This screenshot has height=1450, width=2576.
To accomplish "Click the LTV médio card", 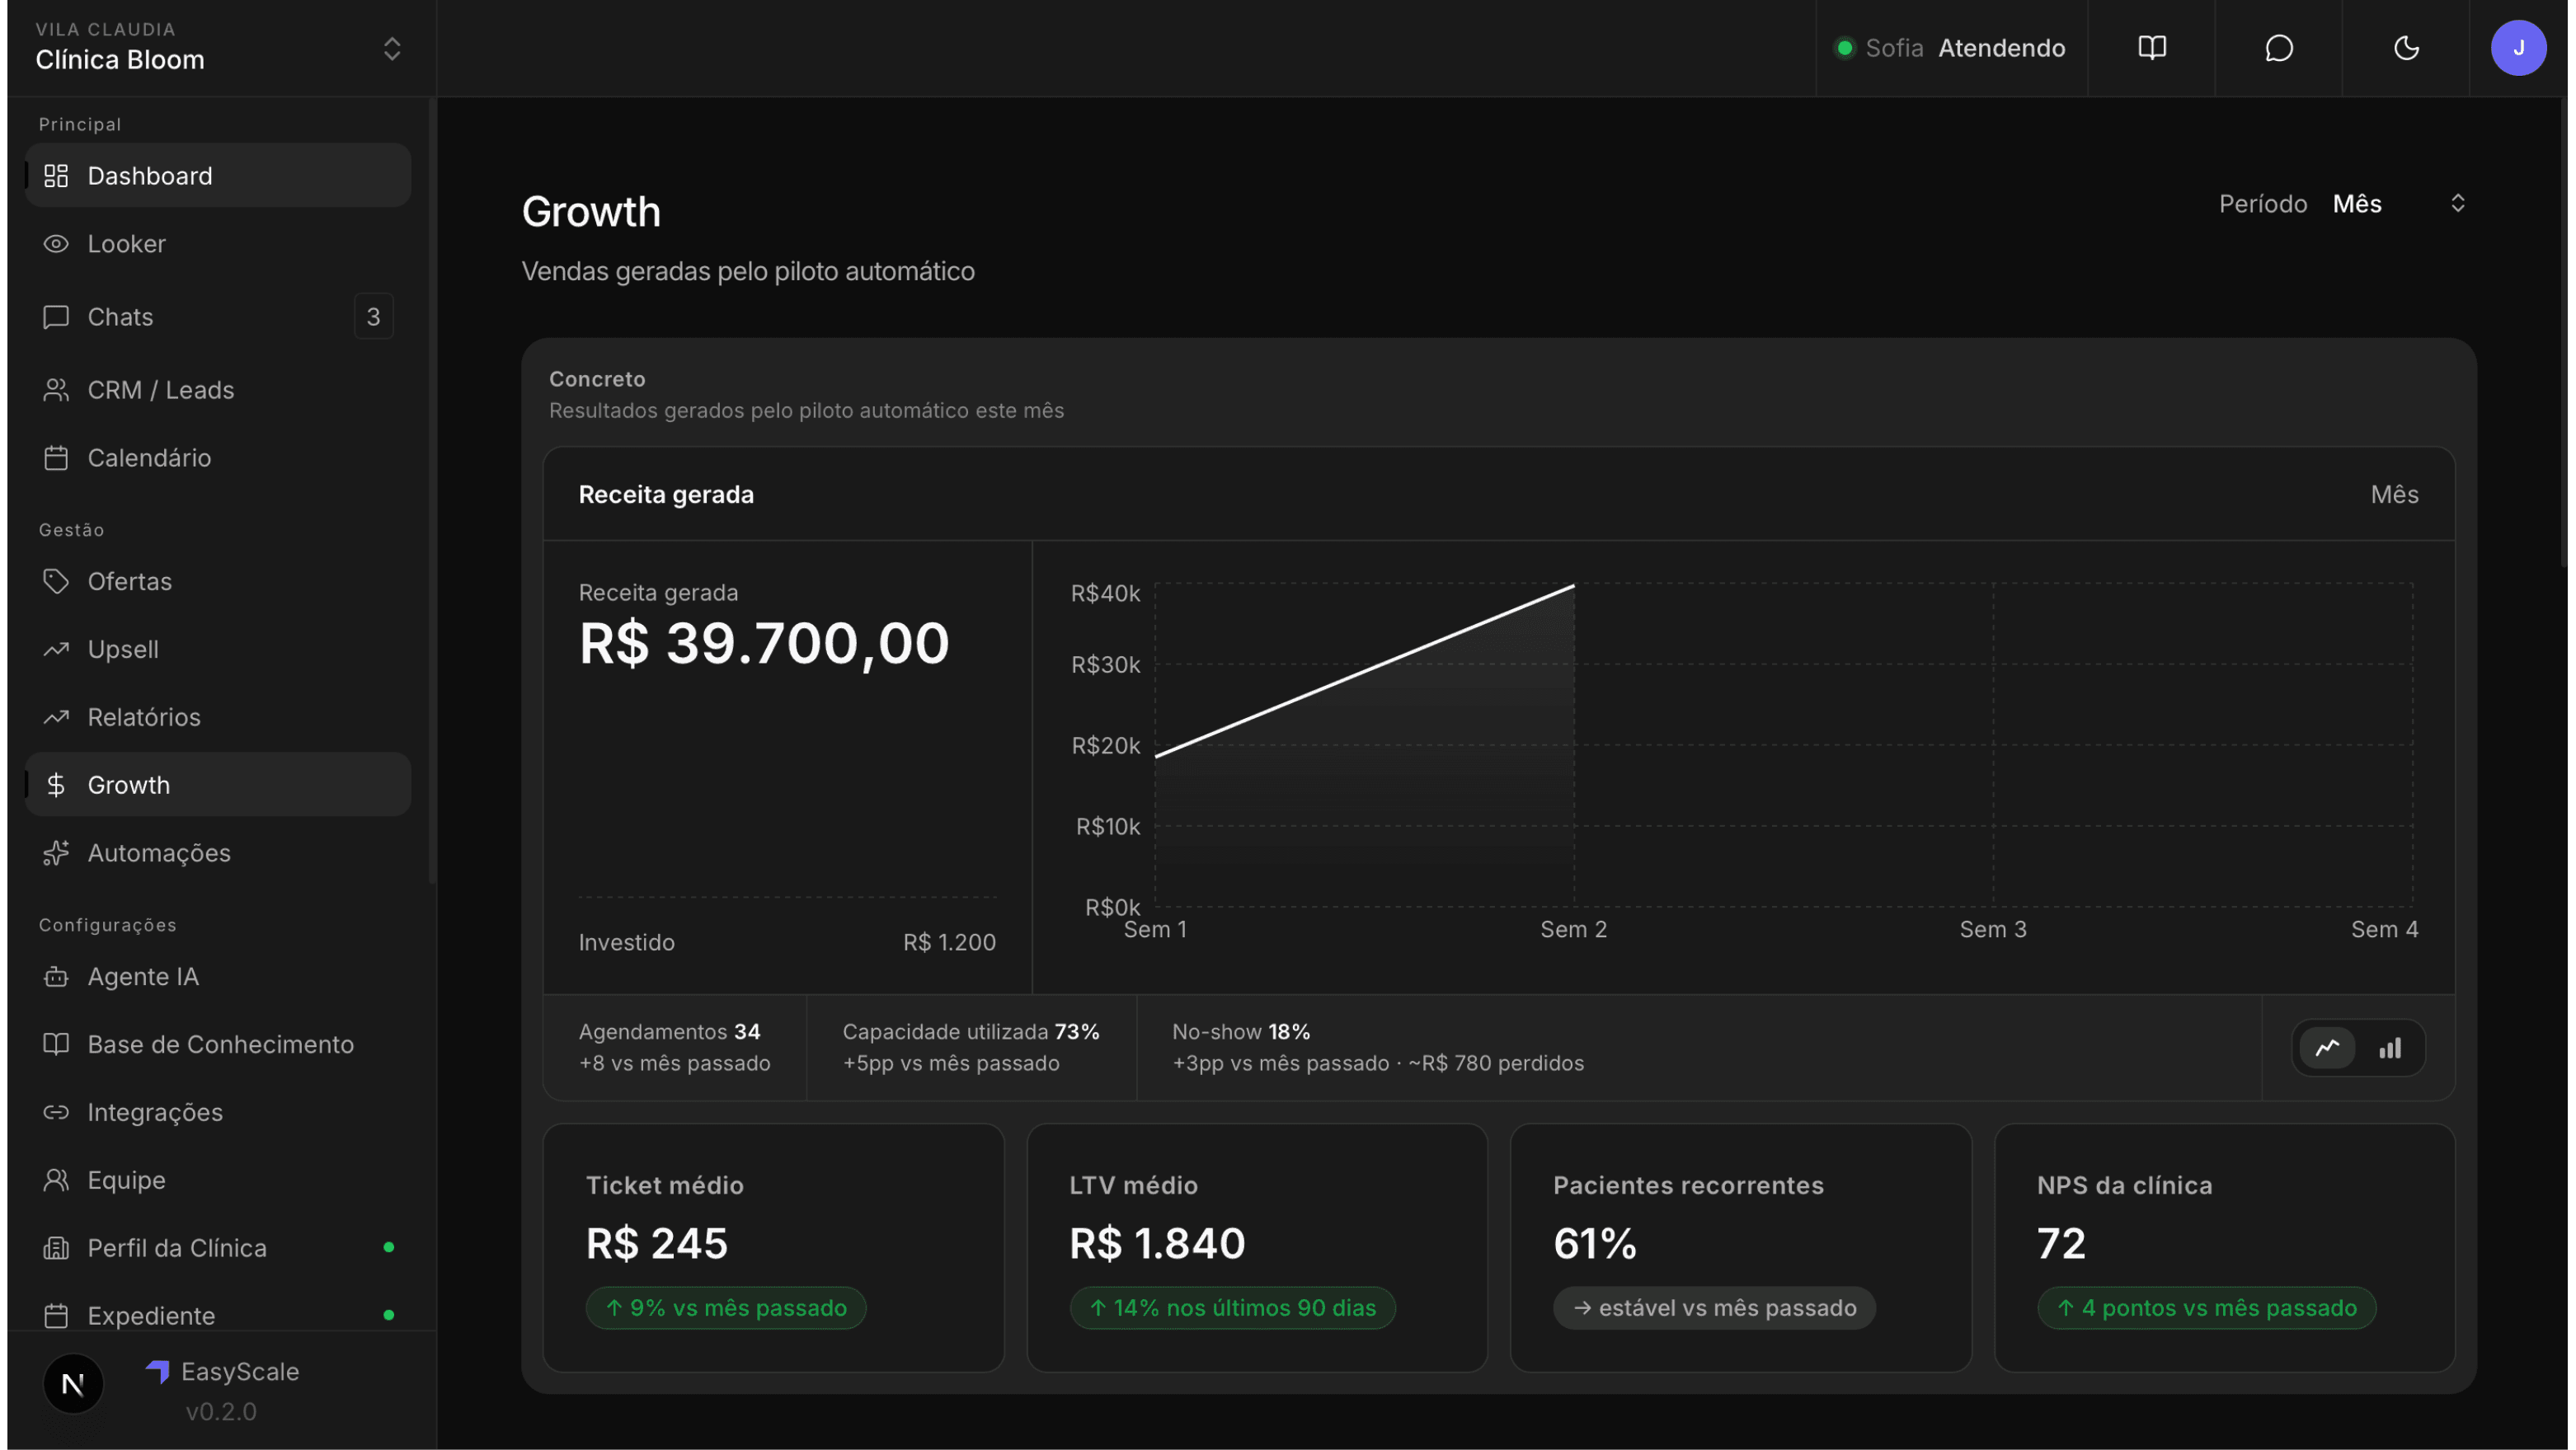I will point(1257,1248).
